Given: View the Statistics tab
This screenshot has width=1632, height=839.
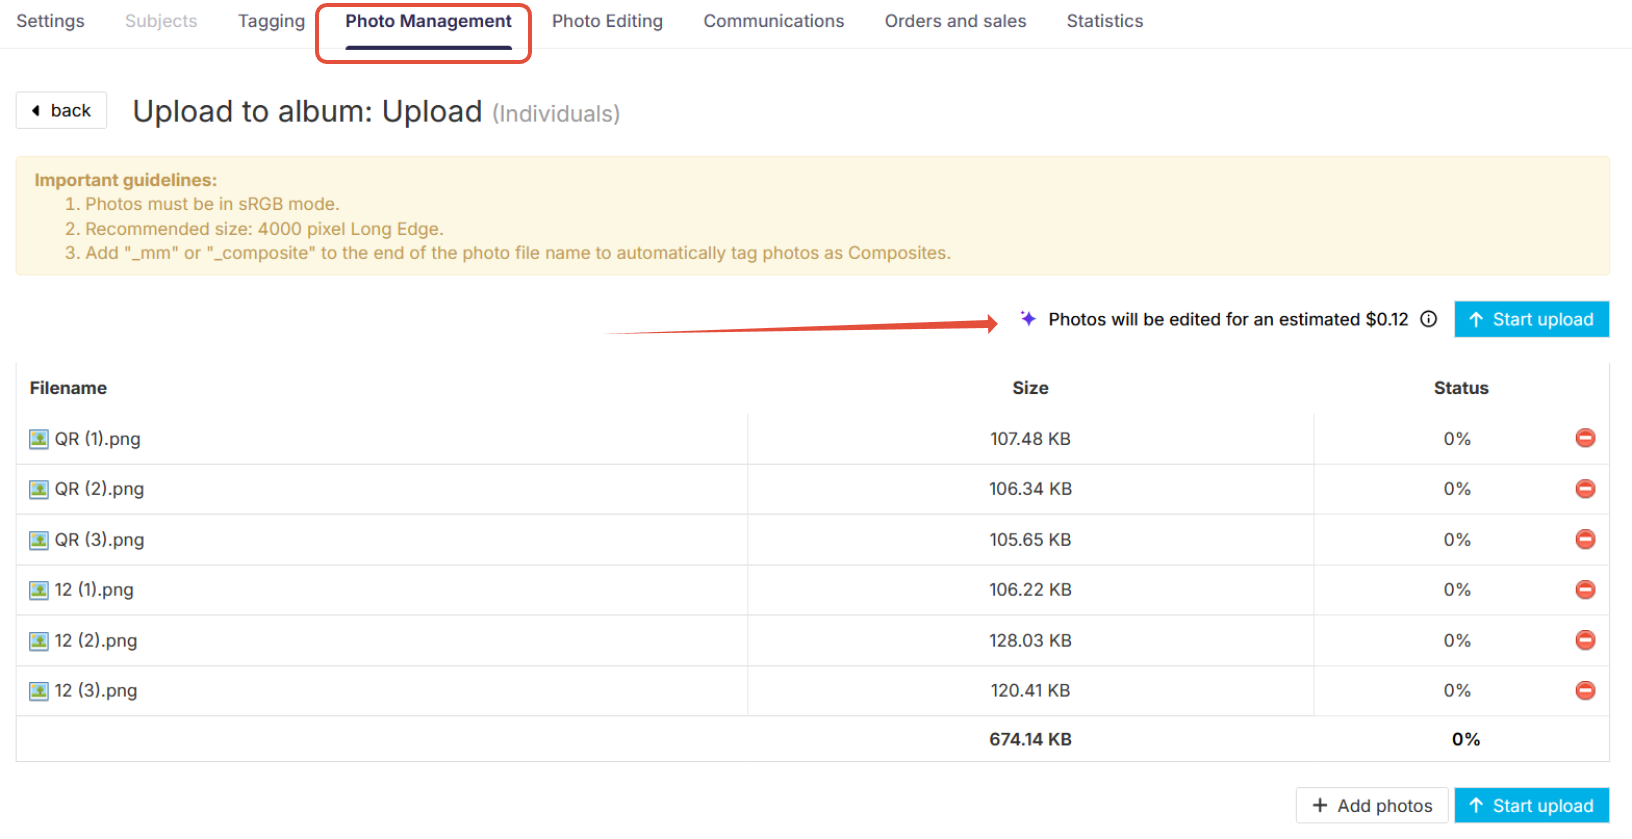Looking at the screenshot, I should point(1104,21).
